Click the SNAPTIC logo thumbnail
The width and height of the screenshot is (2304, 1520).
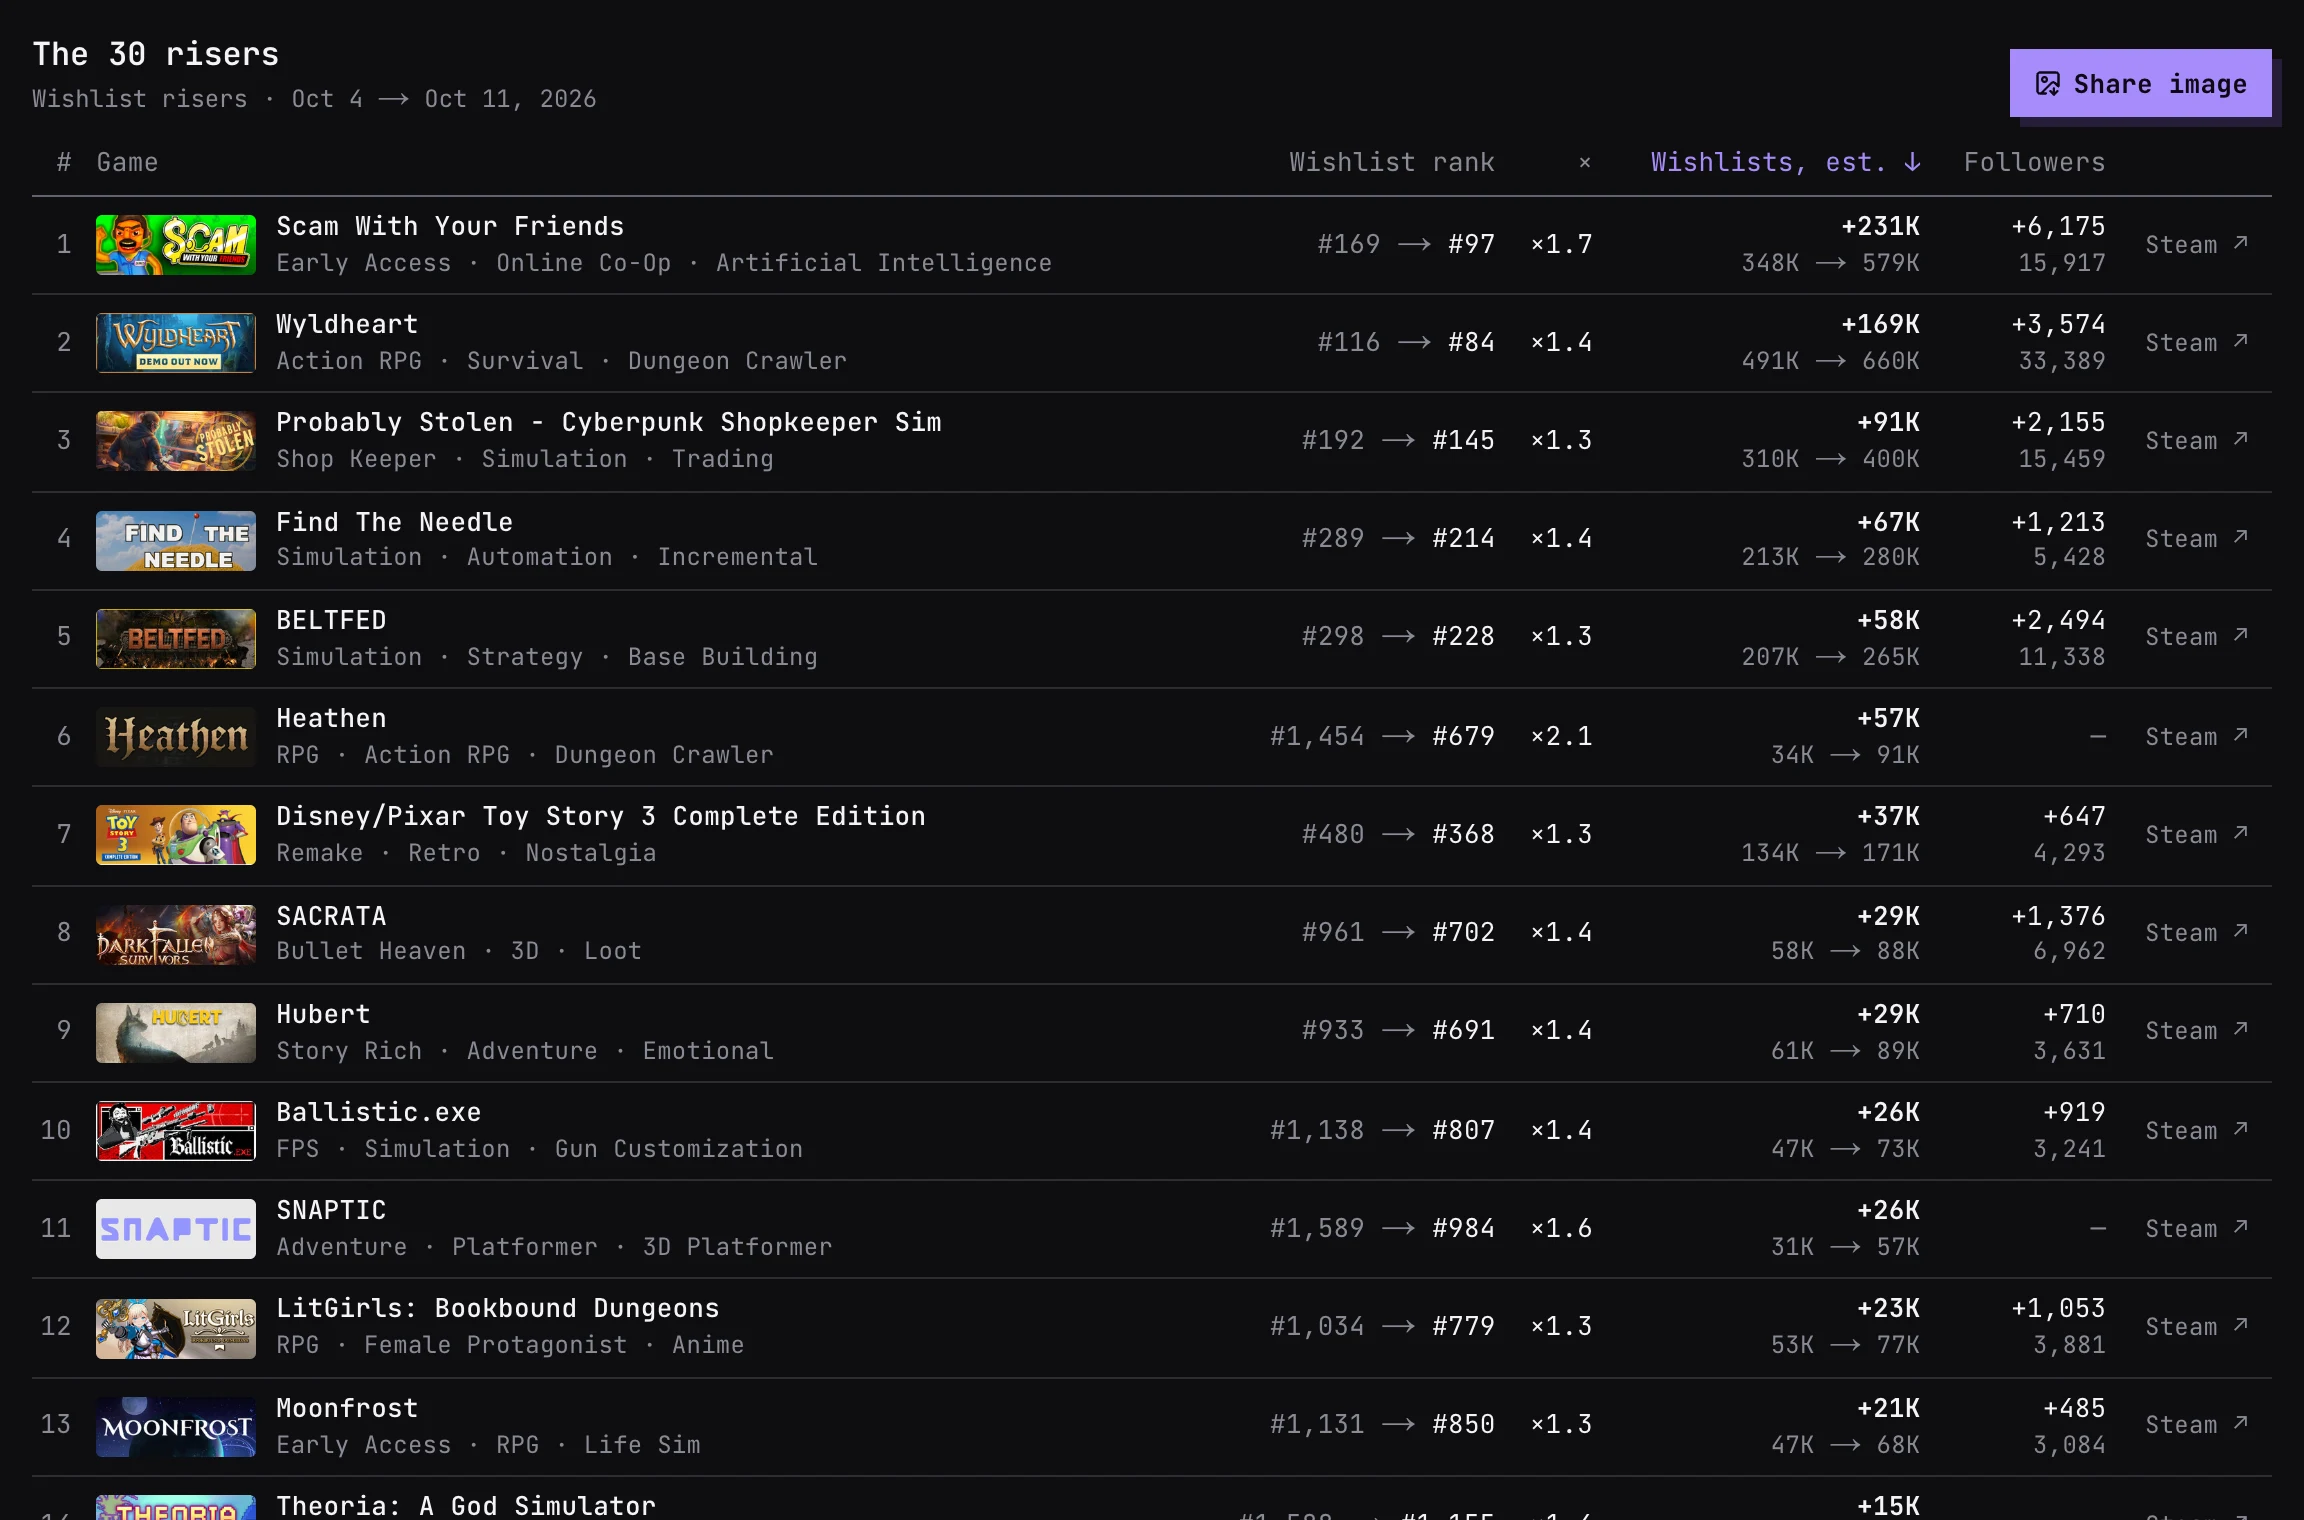coord(176,1228)
